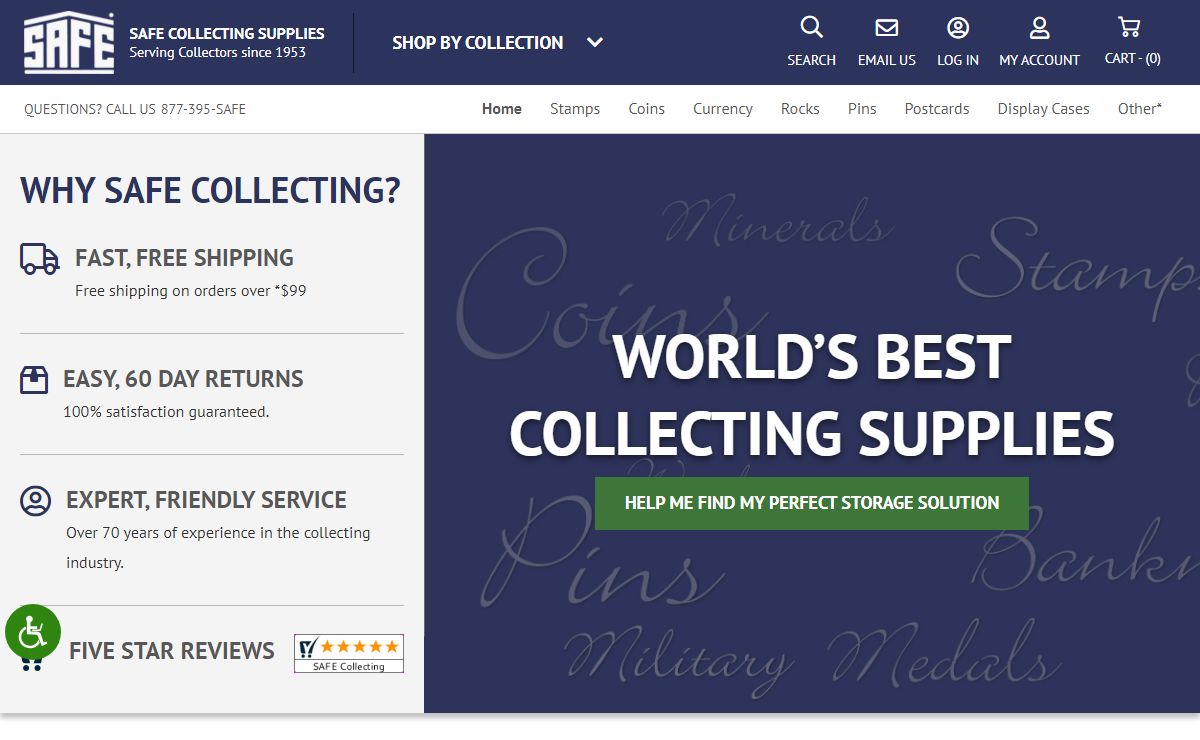Open the Other* category
This screenshot has height=740, width=1200.
pyautogui.click(x=1140, y=109)
